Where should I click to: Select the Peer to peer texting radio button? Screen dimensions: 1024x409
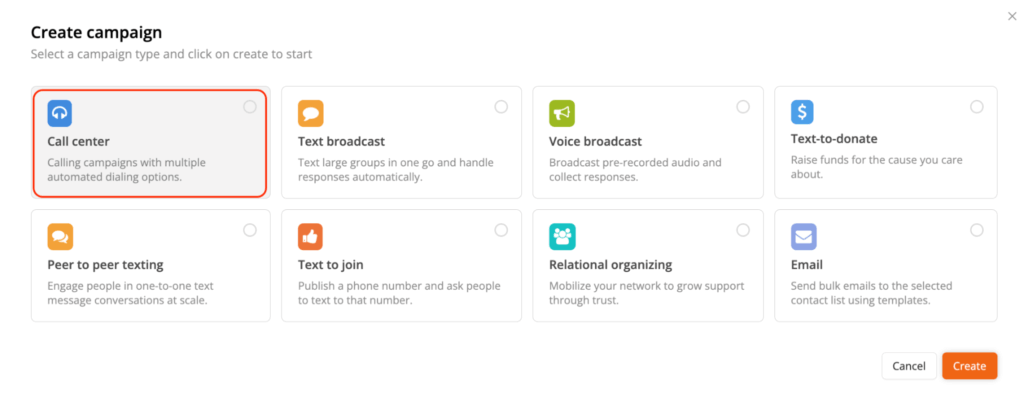pyautogui.click(x=250, y=230)
